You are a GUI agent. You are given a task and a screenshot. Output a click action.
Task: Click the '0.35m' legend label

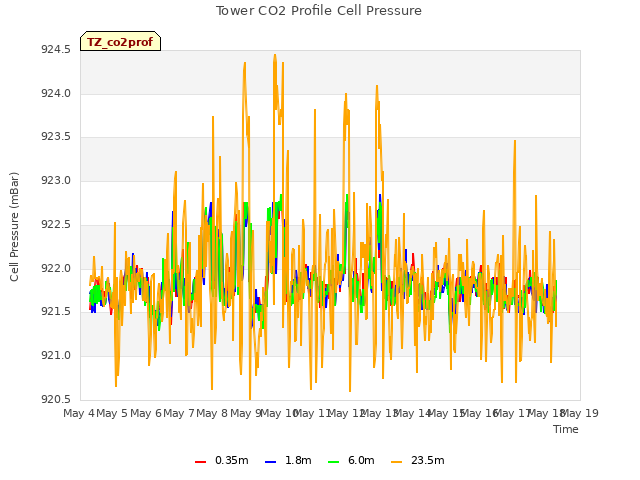coord(231,460)
